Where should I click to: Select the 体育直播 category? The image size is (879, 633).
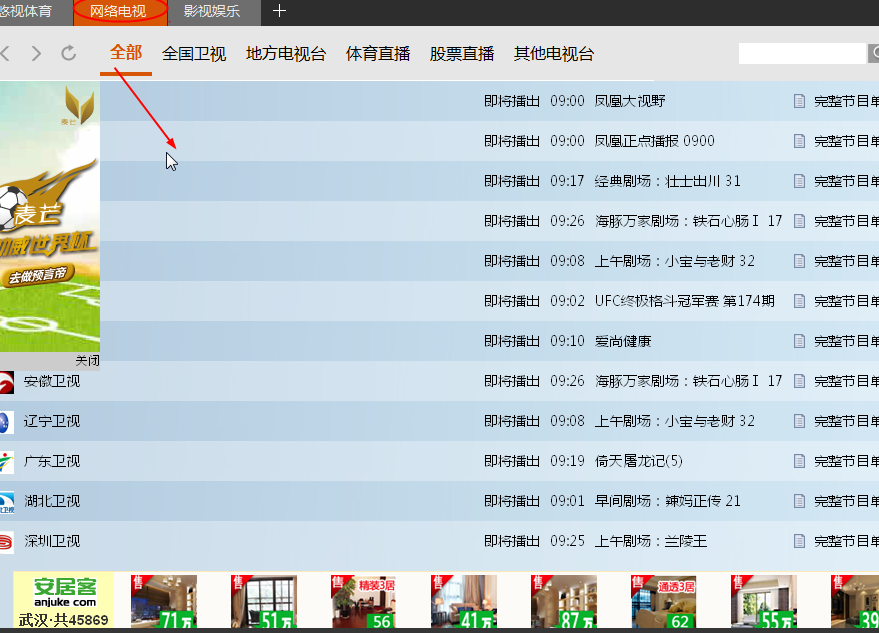pos(378,54)
